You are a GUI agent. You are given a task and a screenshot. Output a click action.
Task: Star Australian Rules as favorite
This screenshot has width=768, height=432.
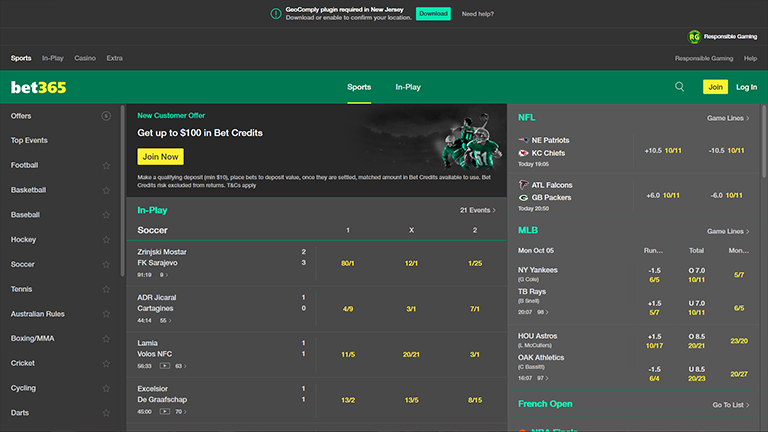tap(106, 314)
